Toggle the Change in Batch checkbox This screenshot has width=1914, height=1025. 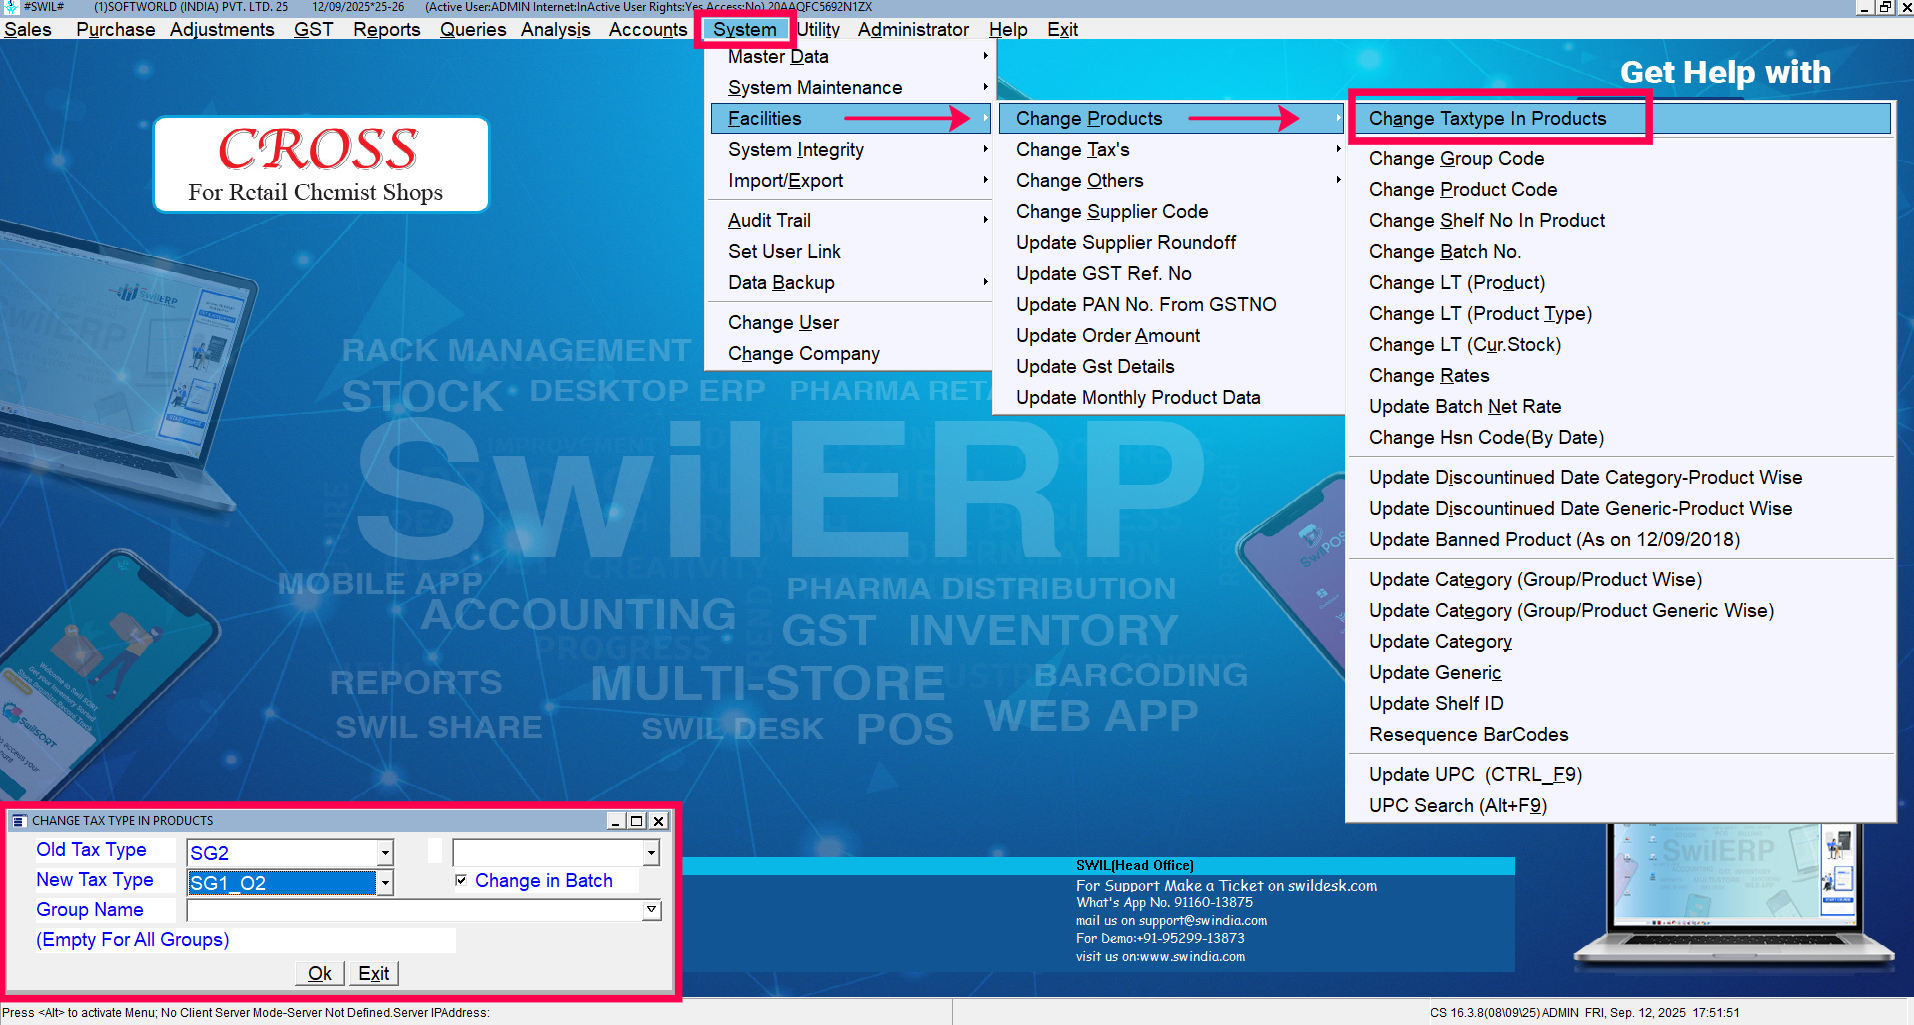point(461,880)
